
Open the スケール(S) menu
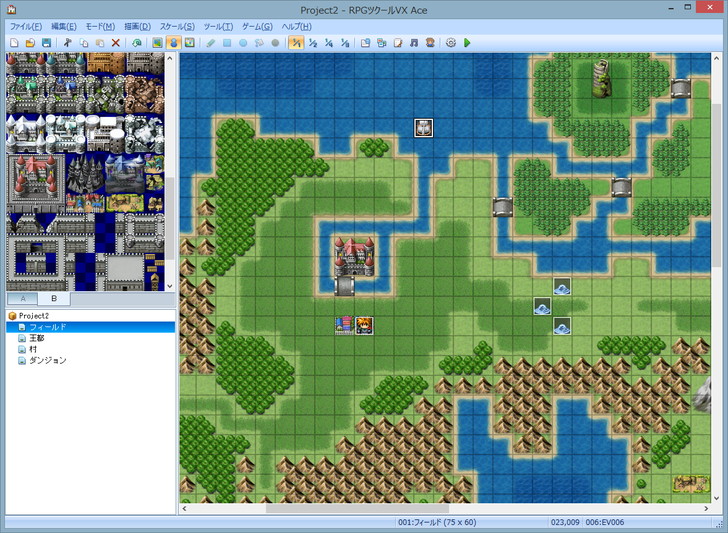click(x=177, y=26)
